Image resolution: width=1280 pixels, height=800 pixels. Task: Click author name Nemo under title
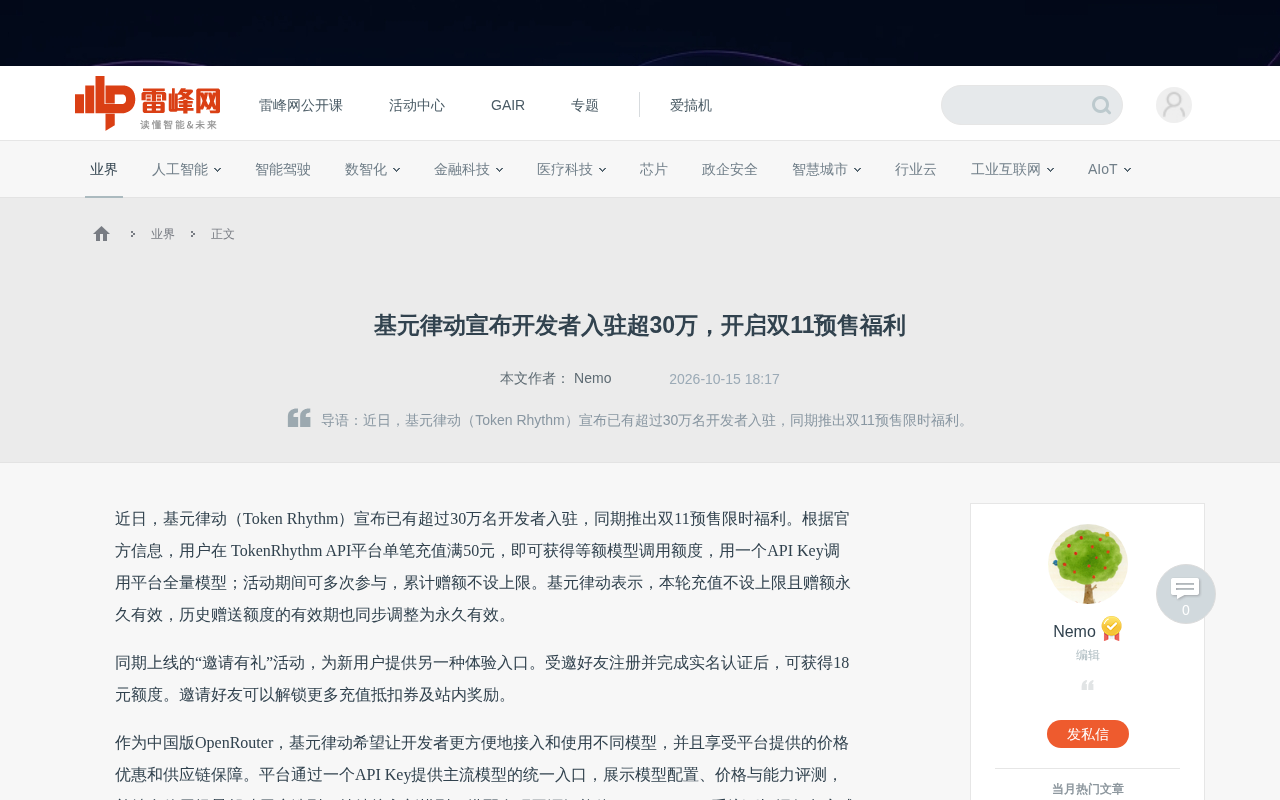[593, 378]
